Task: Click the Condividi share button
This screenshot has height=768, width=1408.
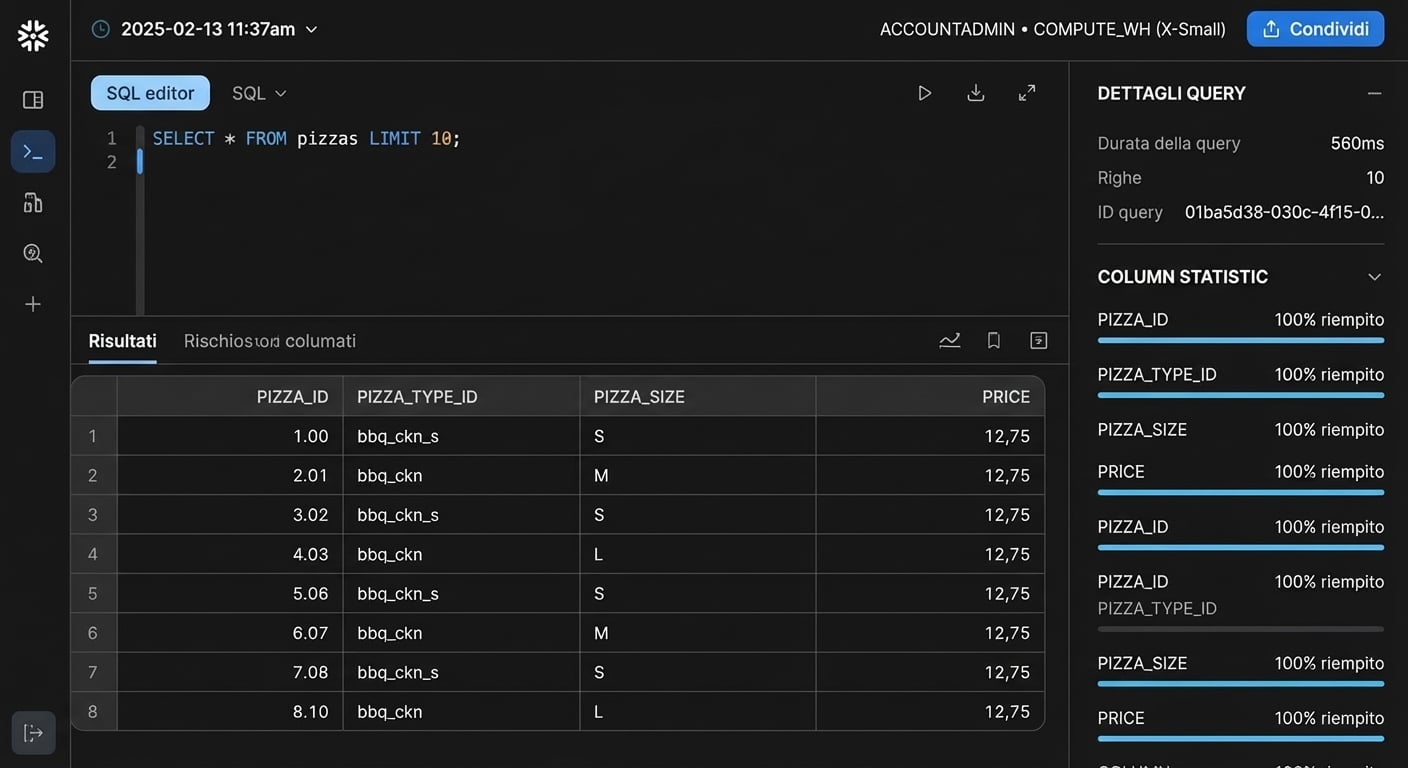Action: [x=1315, y=29]
